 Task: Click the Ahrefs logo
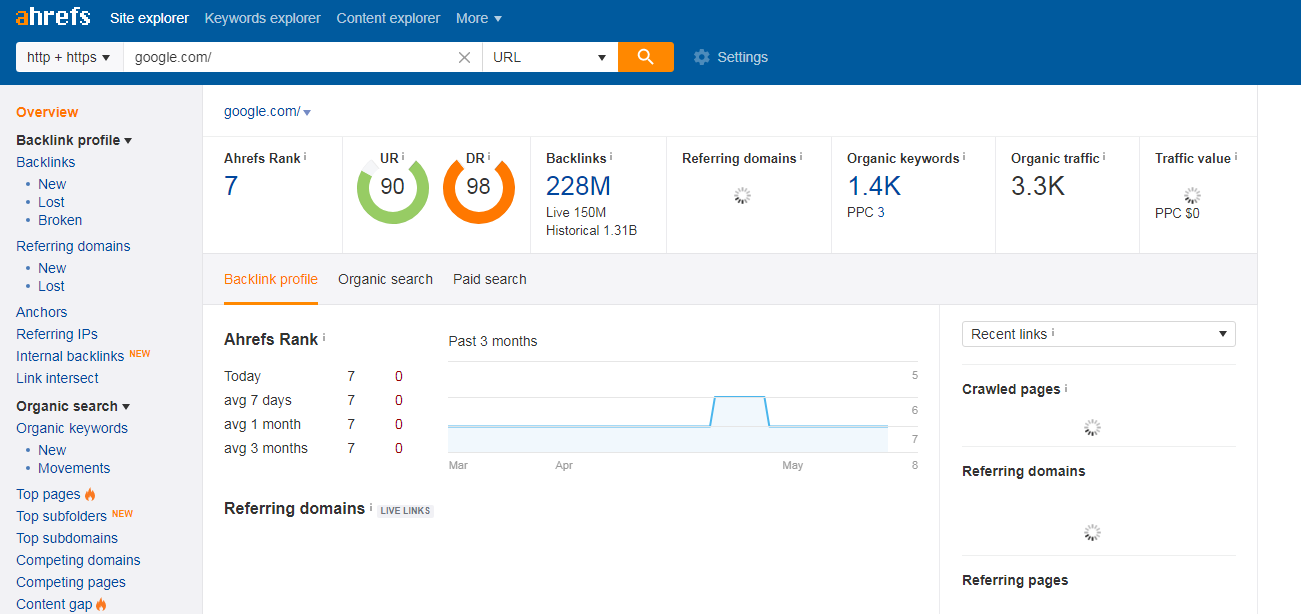[x=53, y=17]
